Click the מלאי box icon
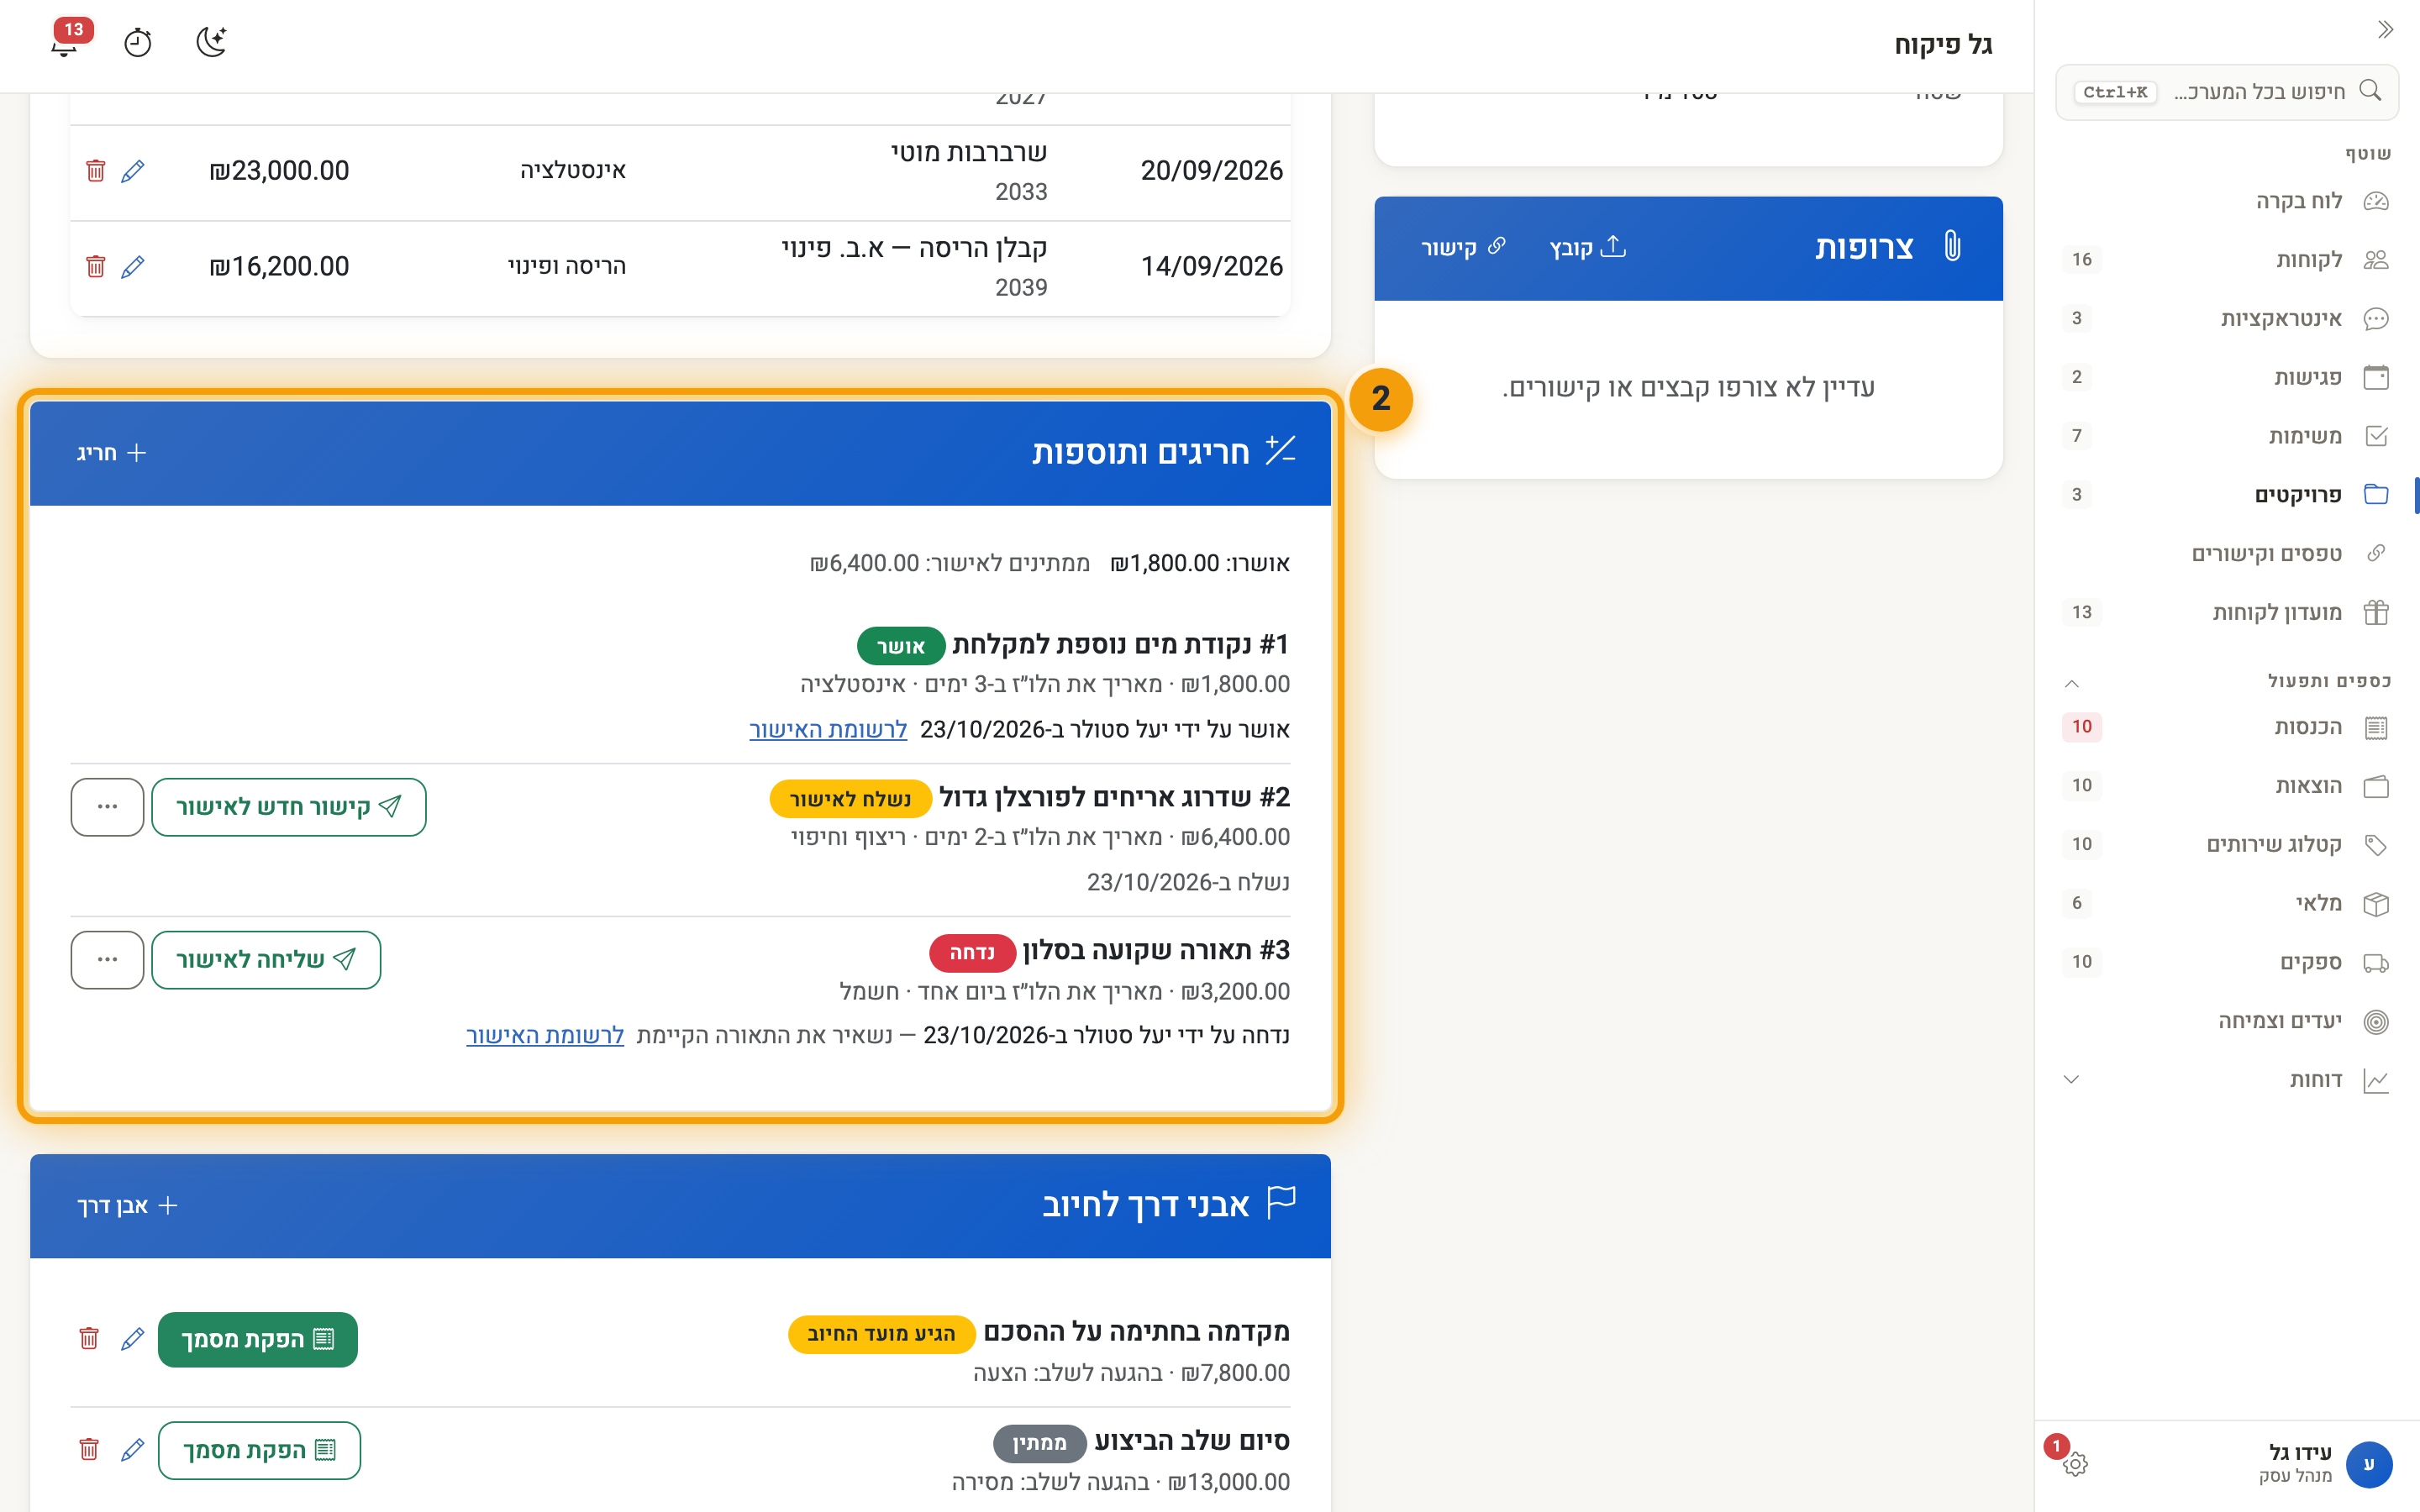This screenshot has width=2420, height=1512. (2376, 904)
